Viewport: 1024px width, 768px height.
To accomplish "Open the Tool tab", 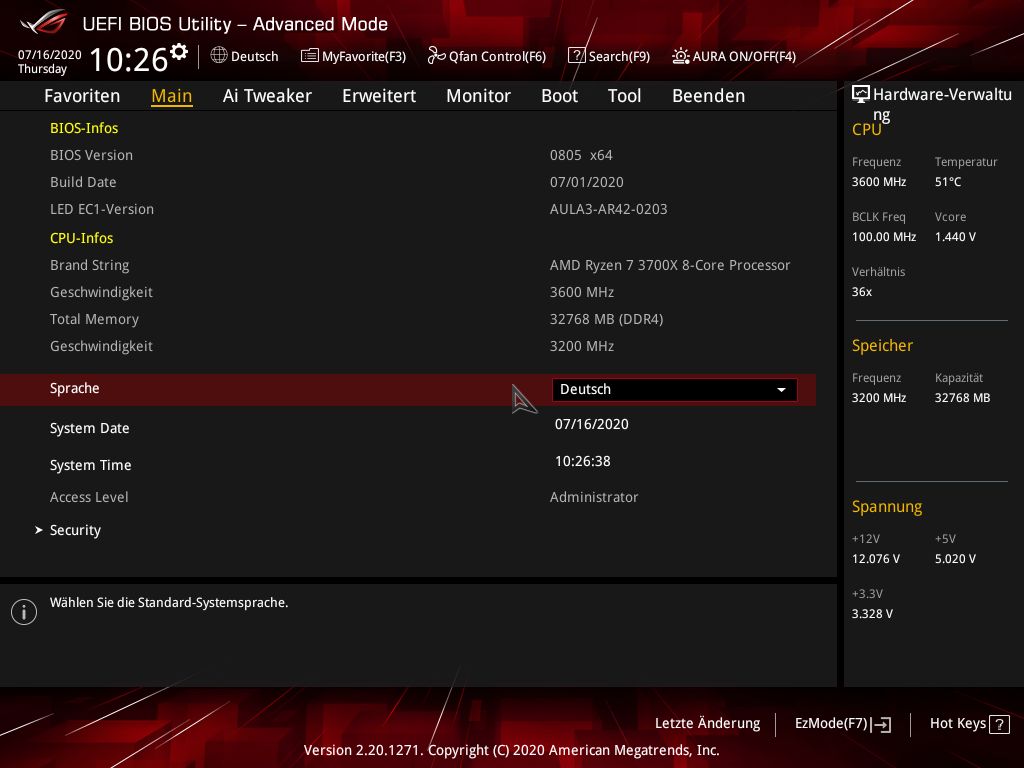I will tap(624, 95).
